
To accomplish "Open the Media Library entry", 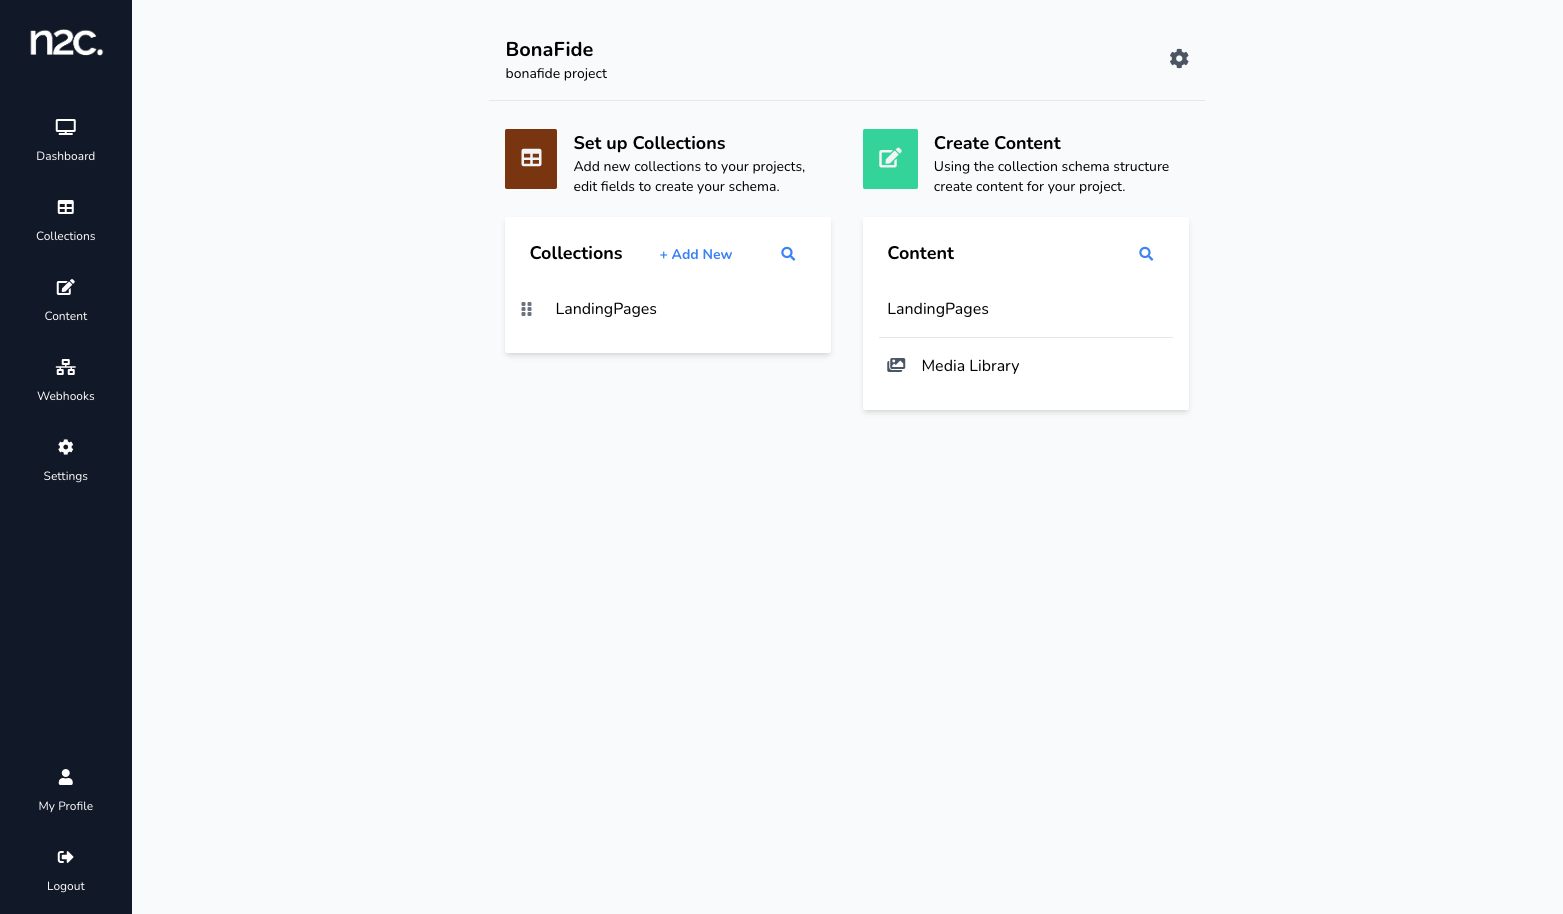I will [x=970, y=366].
